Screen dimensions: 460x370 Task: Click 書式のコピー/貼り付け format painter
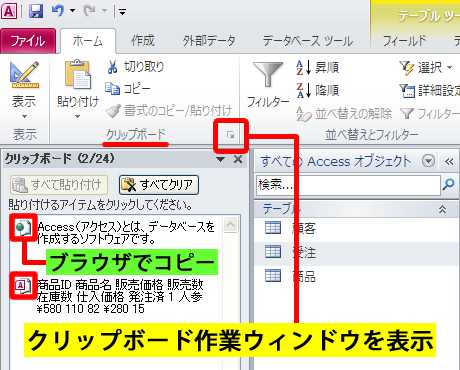(x=169, y=111)
